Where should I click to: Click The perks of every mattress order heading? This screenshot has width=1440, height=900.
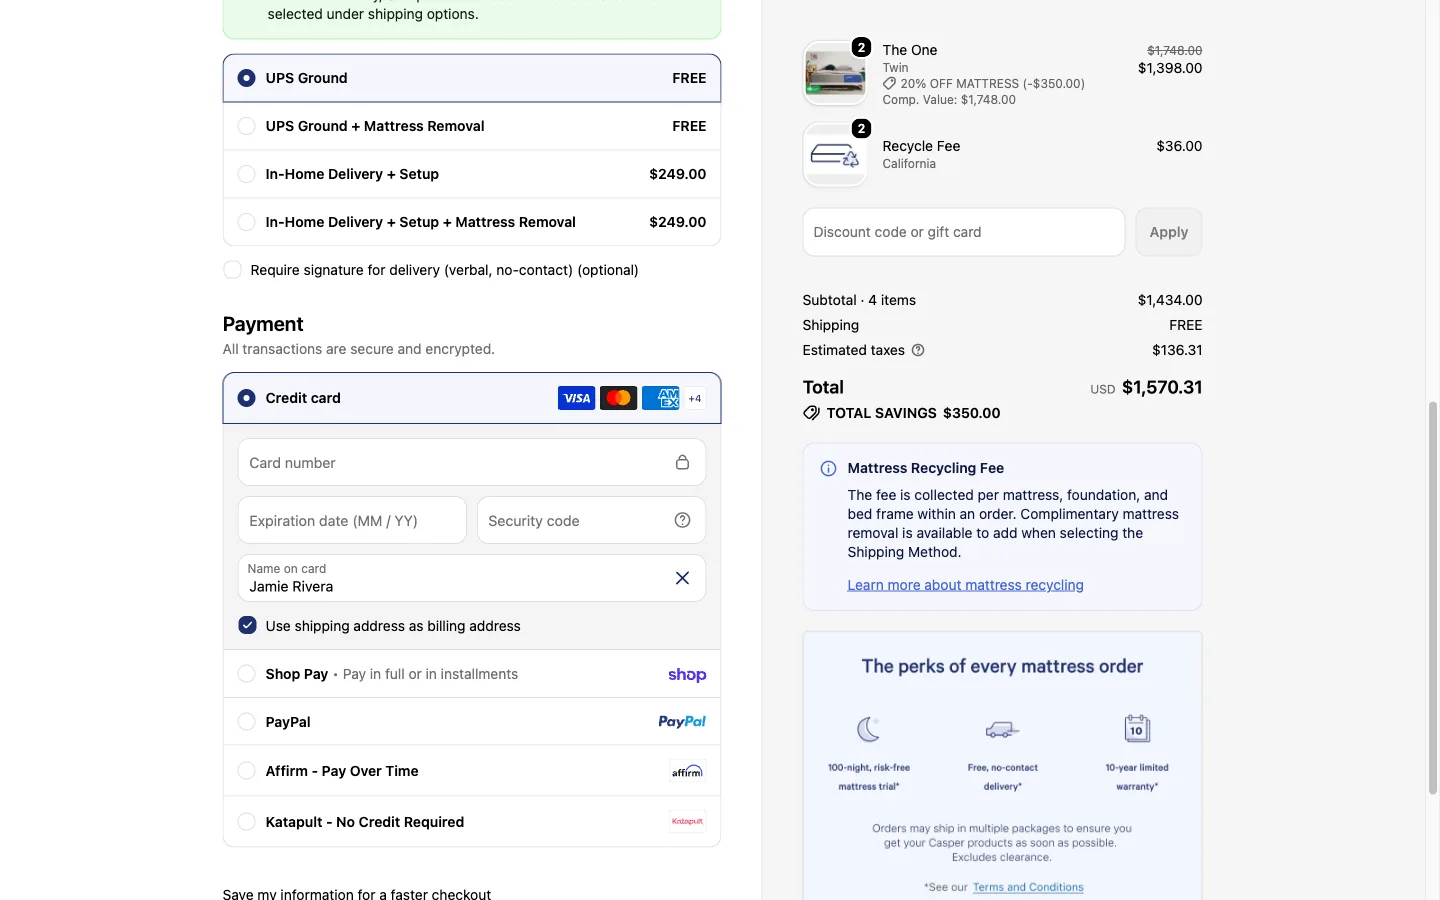(1002, 666)
